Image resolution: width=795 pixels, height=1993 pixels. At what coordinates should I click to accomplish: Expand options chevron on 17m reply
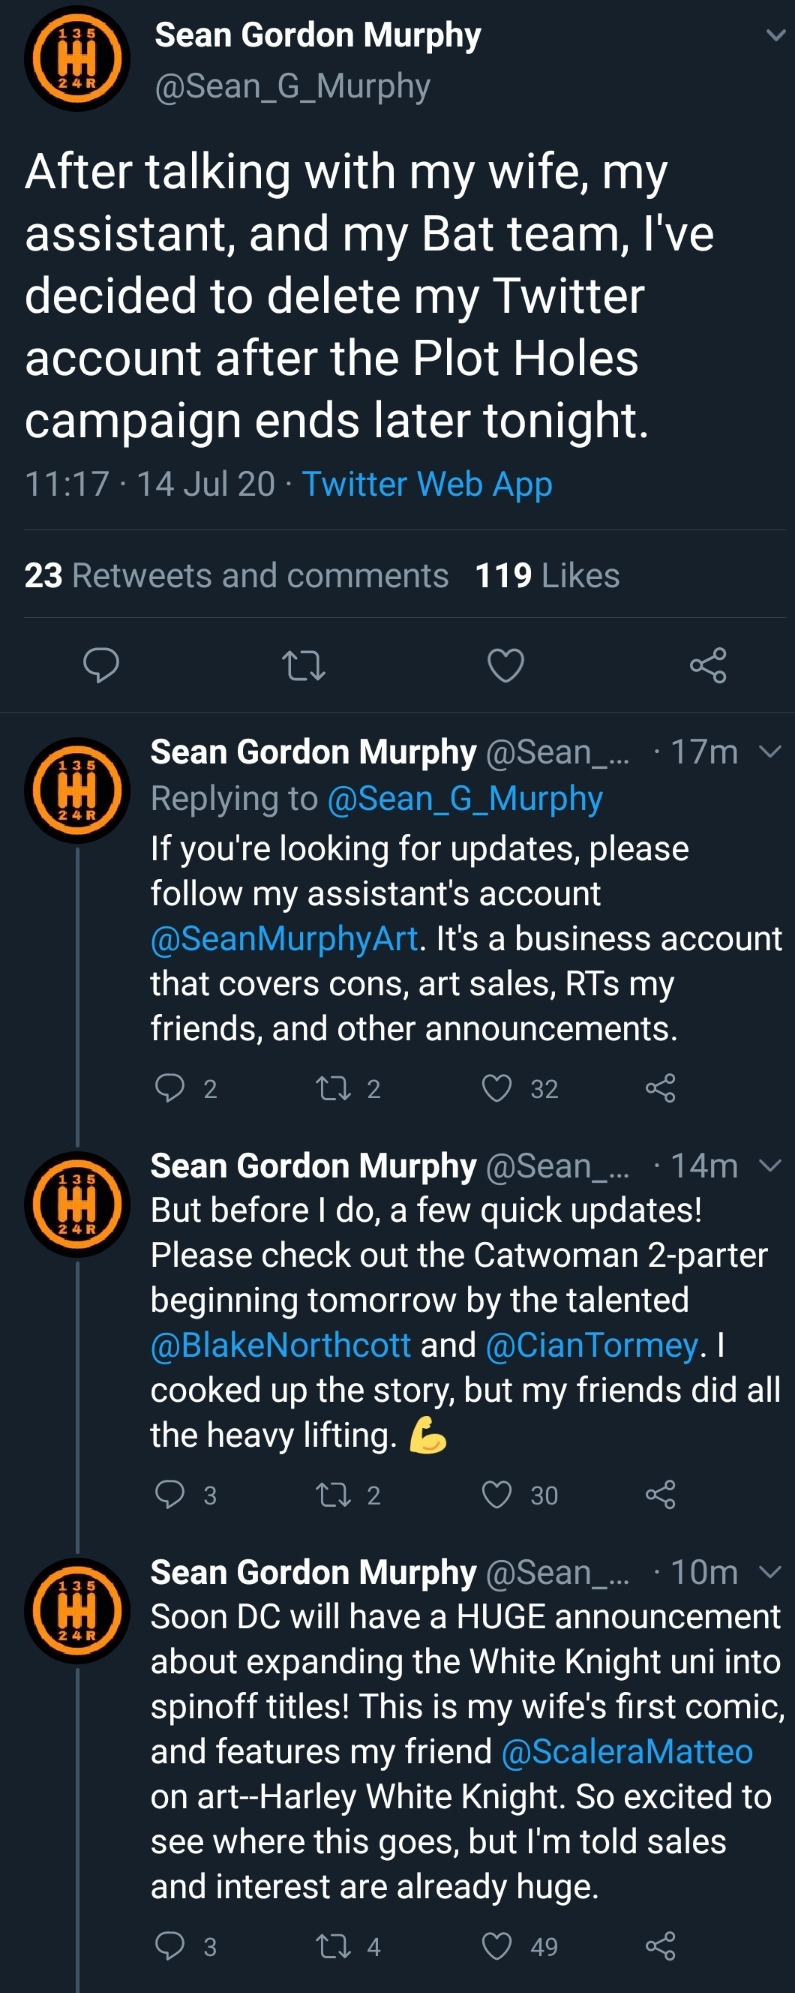(x=770, y=752)
